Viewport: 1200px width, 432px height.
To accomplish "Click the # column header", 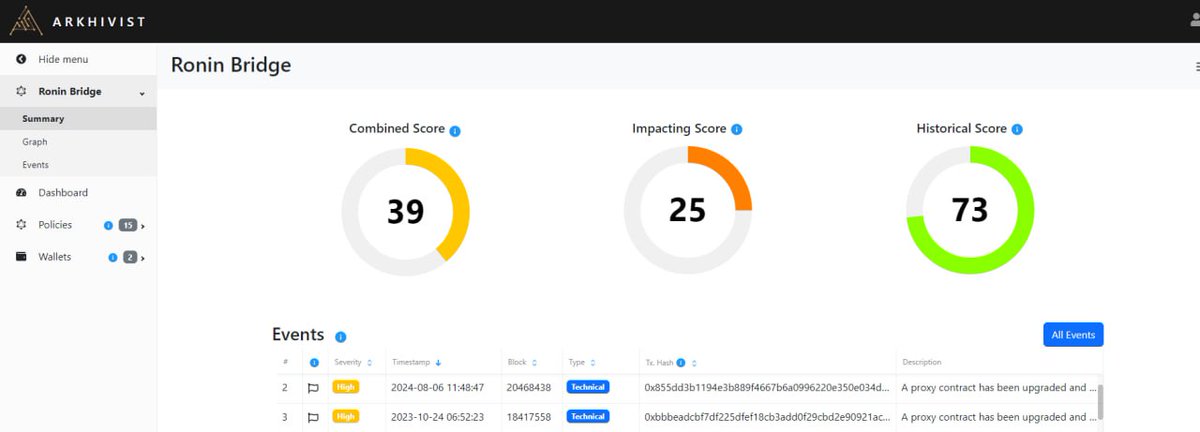I will 285,362.
